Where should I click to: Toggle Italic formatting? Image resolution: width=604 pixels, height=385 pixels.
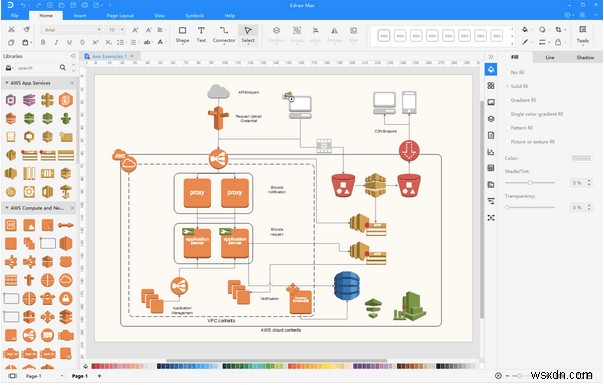coord(56,42)
